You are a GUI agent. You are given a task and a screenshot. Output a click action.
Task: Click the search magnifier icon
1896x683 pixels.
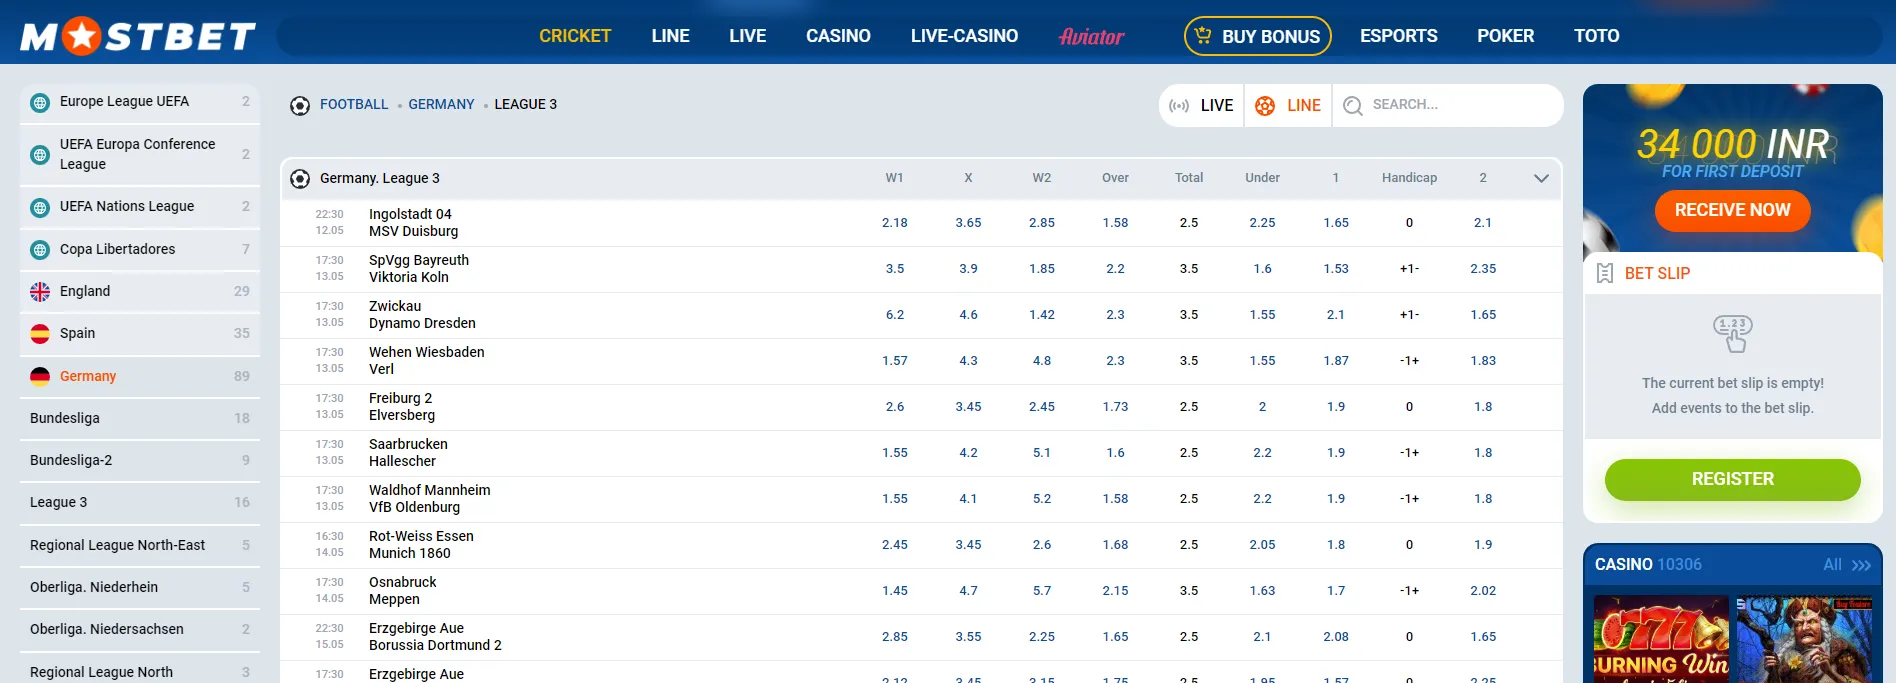pos(1353,106)
